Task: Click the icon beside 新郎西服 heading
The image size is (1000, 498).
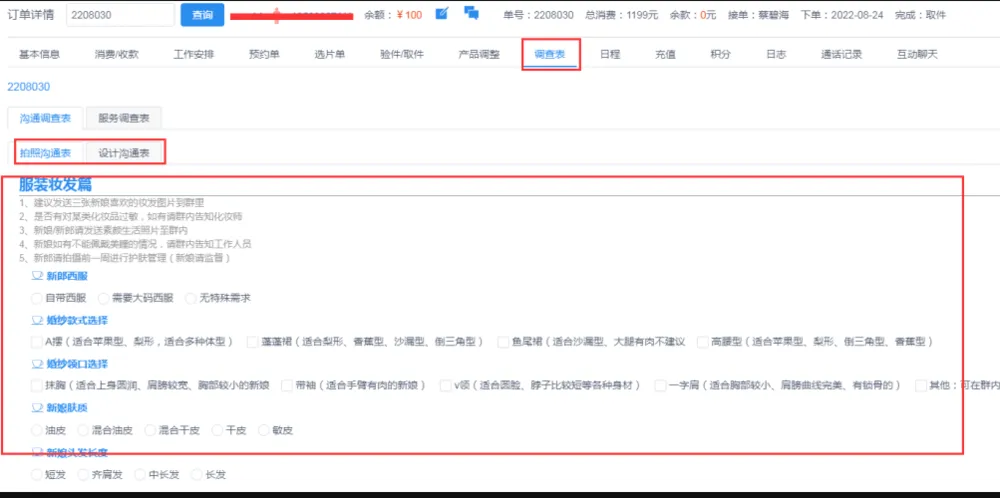Action: [37, 275]
